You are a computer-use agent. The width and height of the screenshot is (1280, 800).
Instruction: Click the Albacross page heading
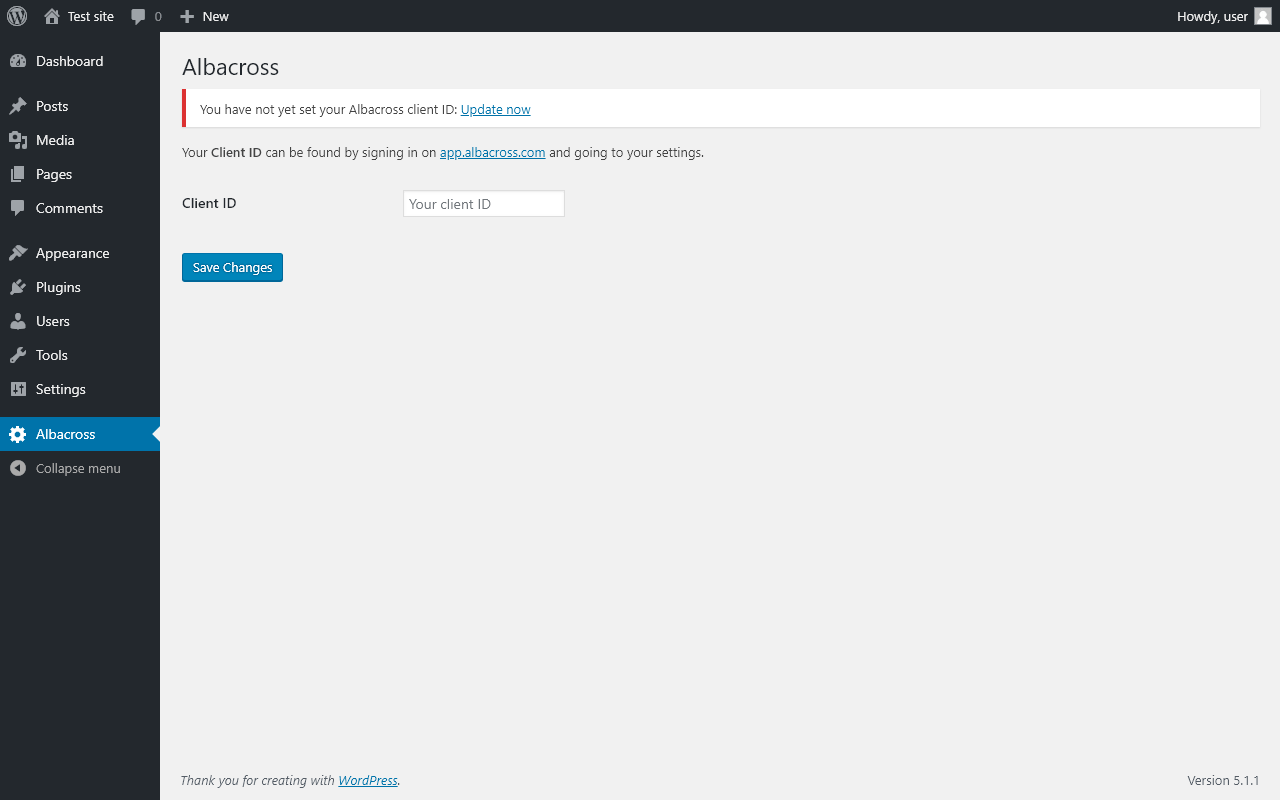[x=230, y=67]
